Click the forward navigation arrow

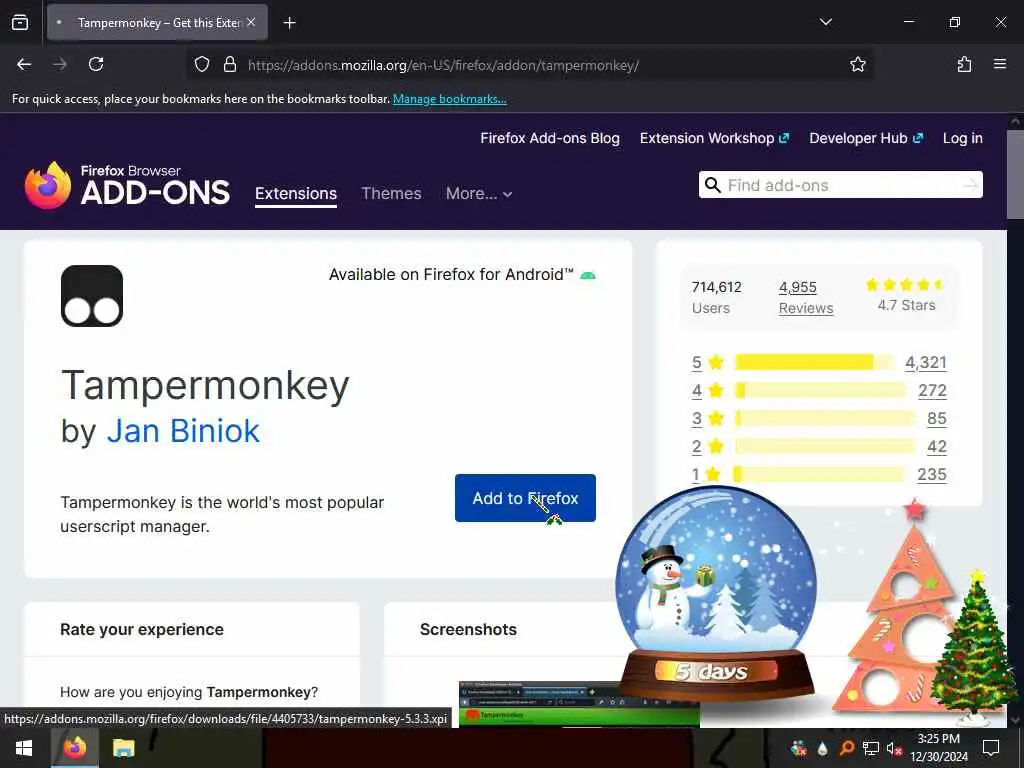(x=60, y=64)
